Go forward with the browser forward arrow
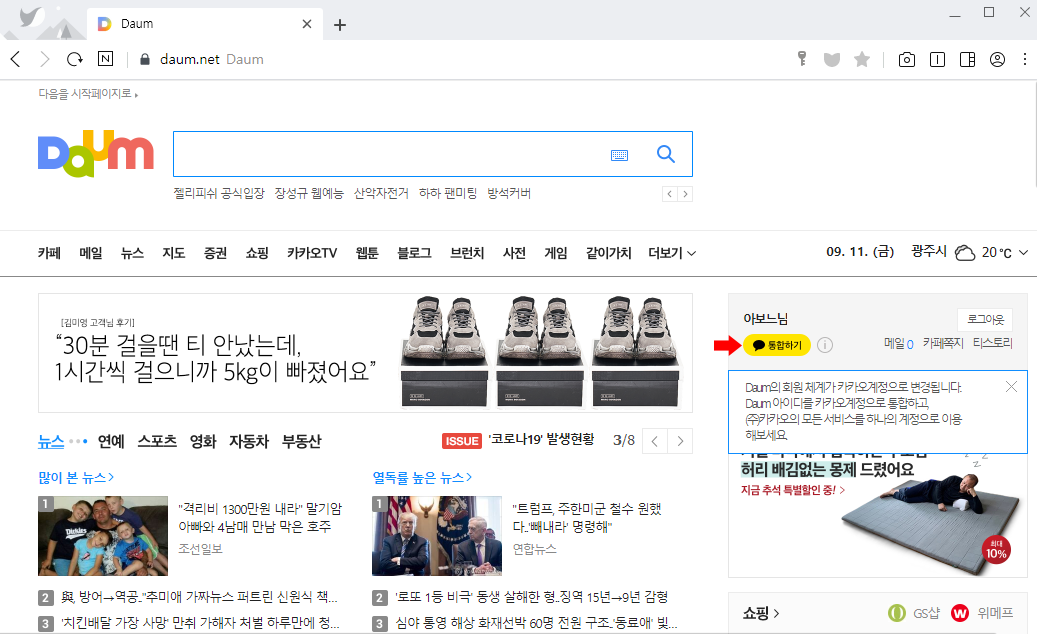Image resolution: width=1037 pixels, height=634 pixels. pyautogui.click(x=44, y=59)
